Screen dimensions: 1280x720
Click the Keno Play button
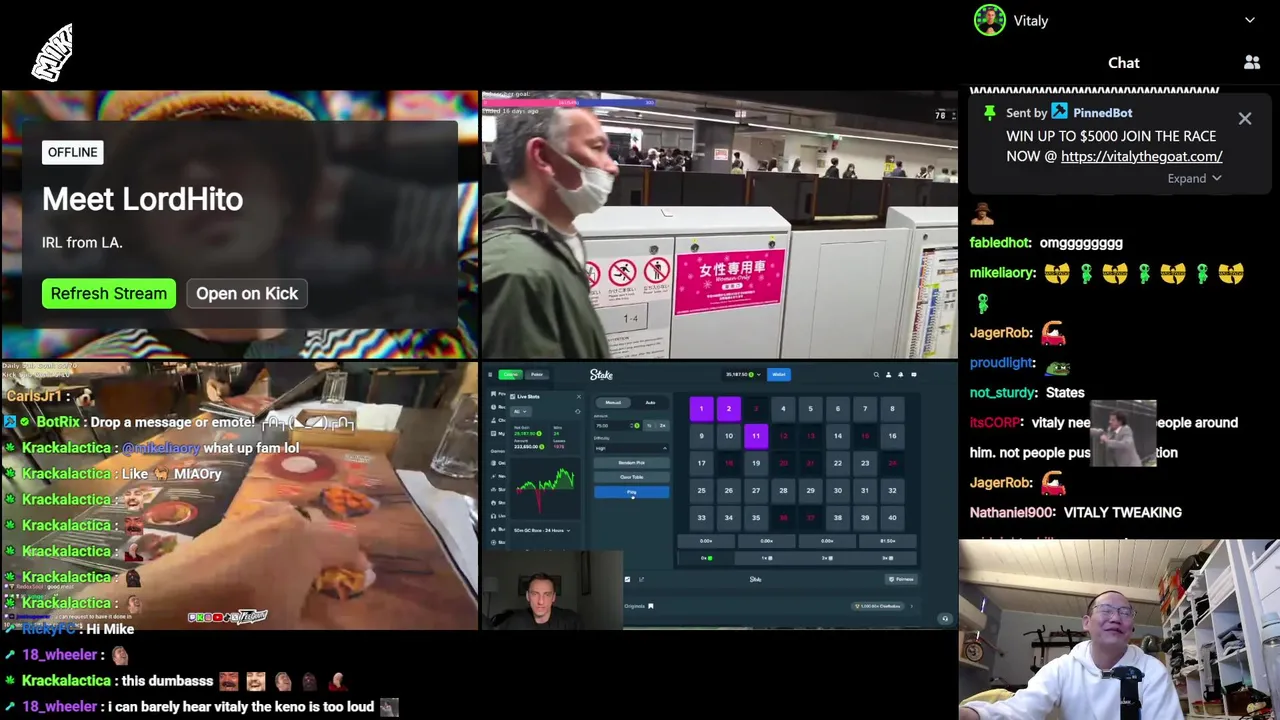point(631,492)
